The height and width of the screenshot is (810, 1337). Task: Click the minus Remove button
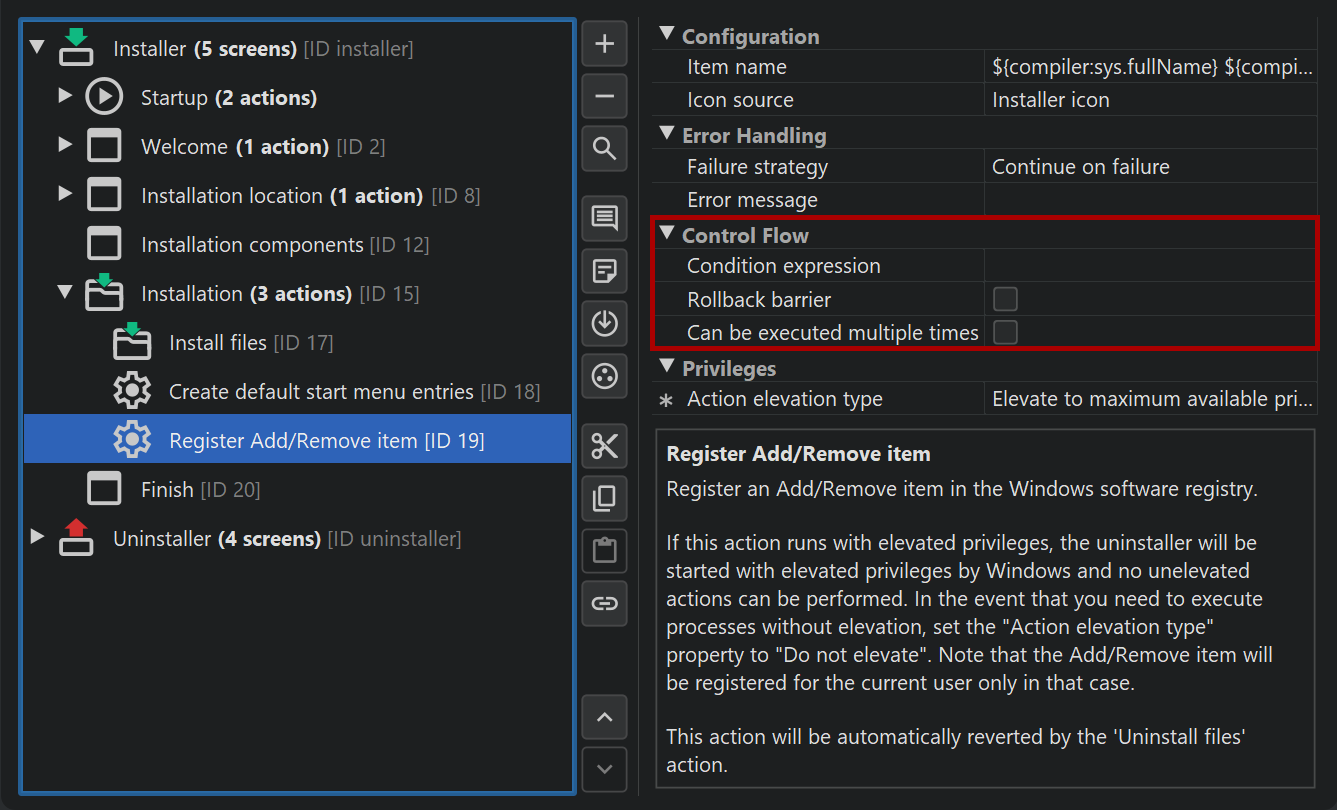click(x=604, y=97)
